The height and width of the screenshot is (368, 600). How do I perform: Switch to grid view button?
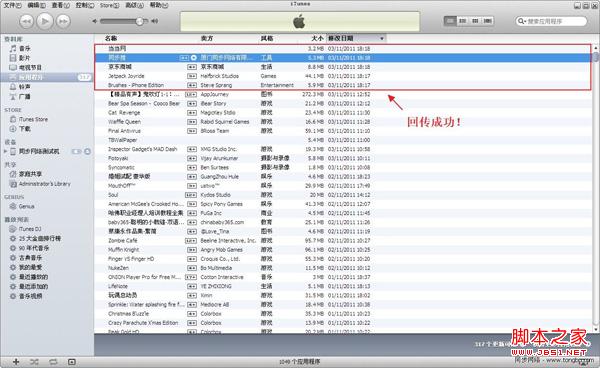(475, 21)
